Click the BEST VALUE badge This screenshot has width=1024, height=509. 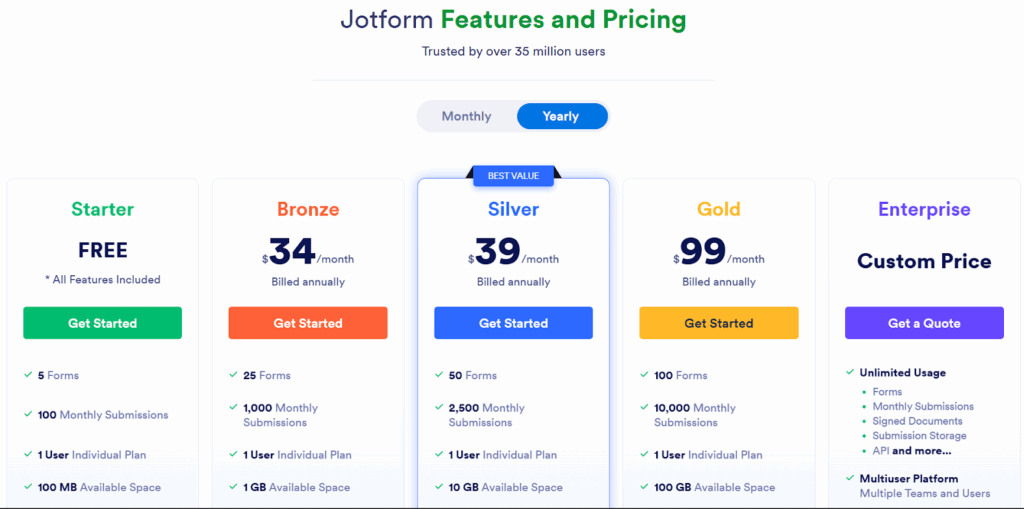pos(513,176)
